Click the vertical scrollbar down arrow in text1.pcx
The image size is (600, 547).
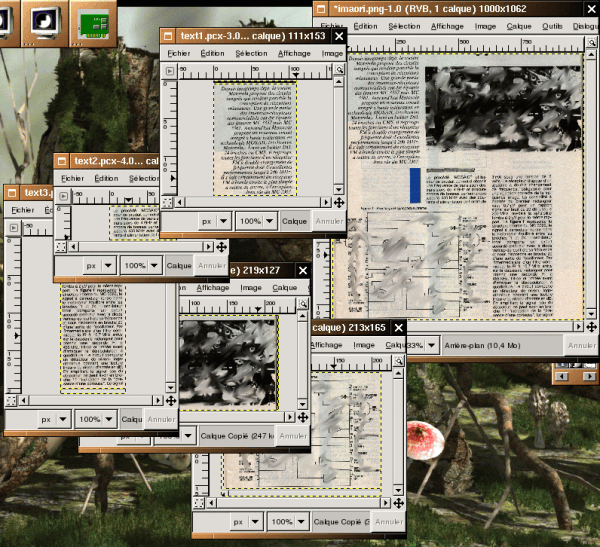[339, 189]
